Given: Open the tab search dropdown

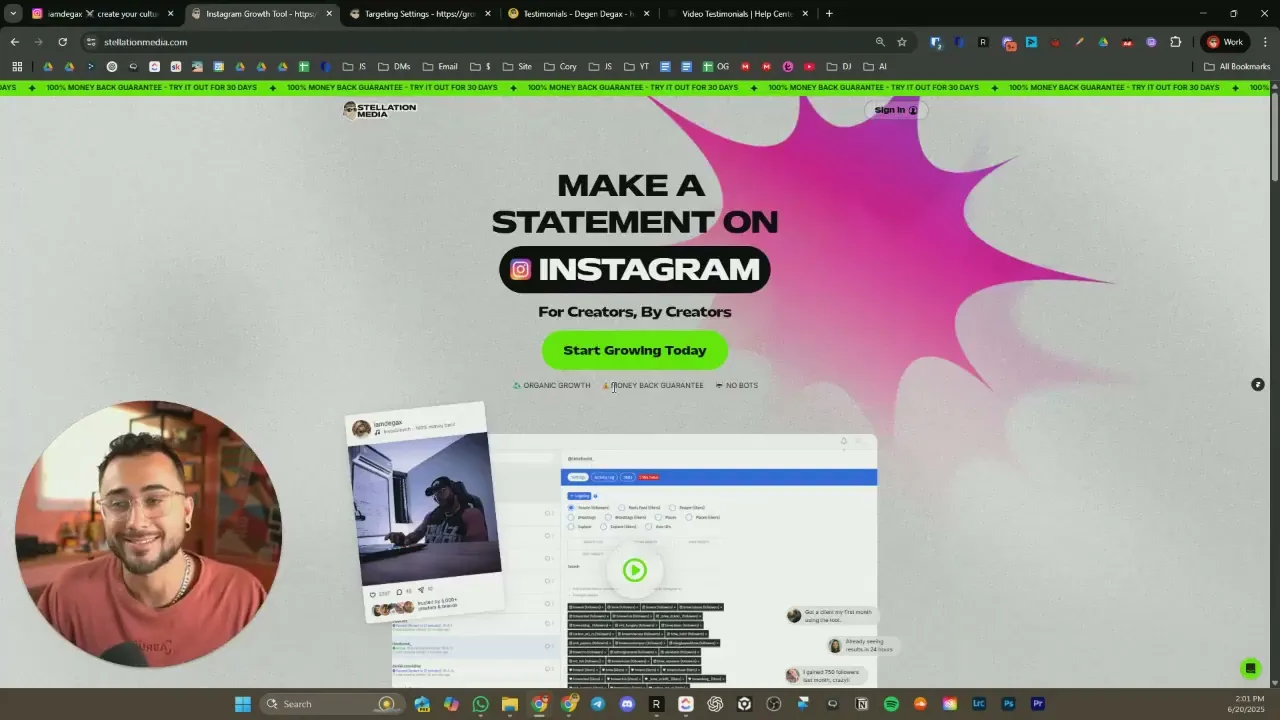Looking at the screenshot, I should tap(13, 14).
